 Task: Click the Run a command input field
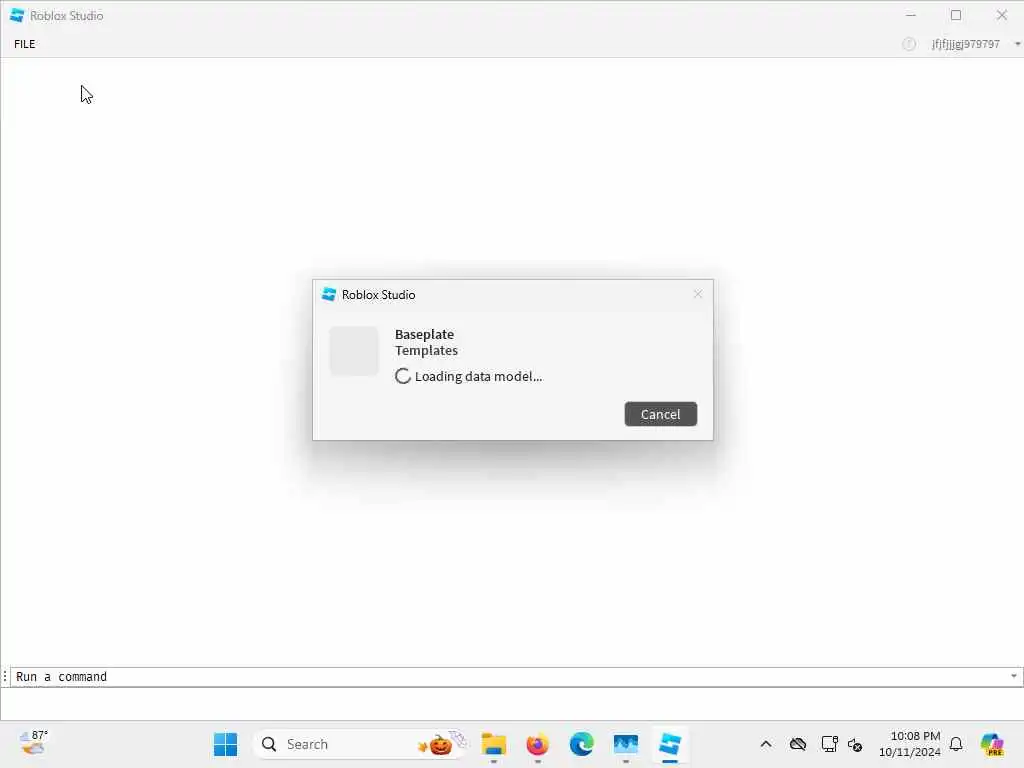point(509,677)
